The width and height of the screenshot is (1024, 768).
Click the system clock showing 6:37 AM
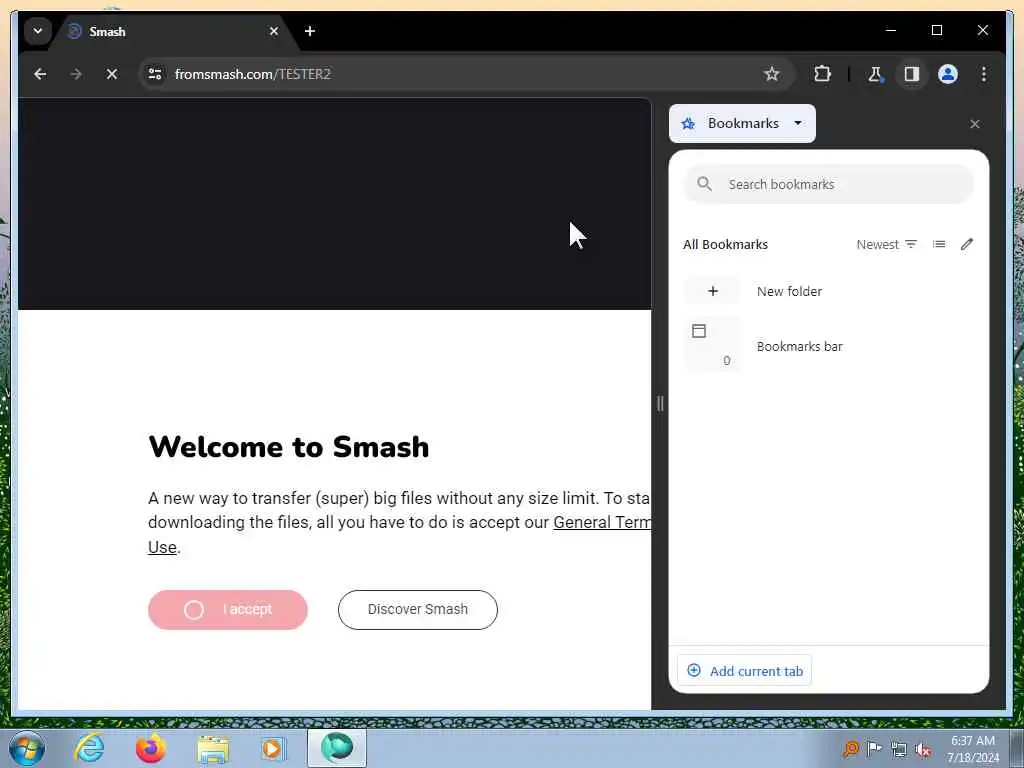tap(973, 749)
